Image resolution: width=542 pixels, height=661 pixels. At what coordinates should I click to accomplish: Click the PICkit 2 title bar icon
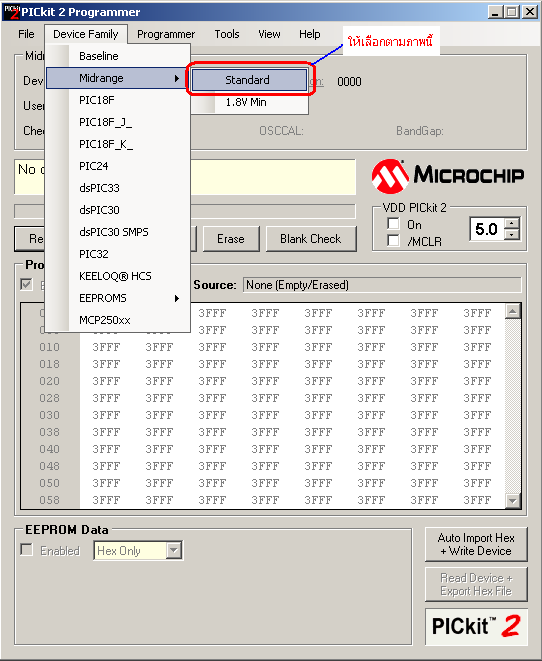coord(11,12)
